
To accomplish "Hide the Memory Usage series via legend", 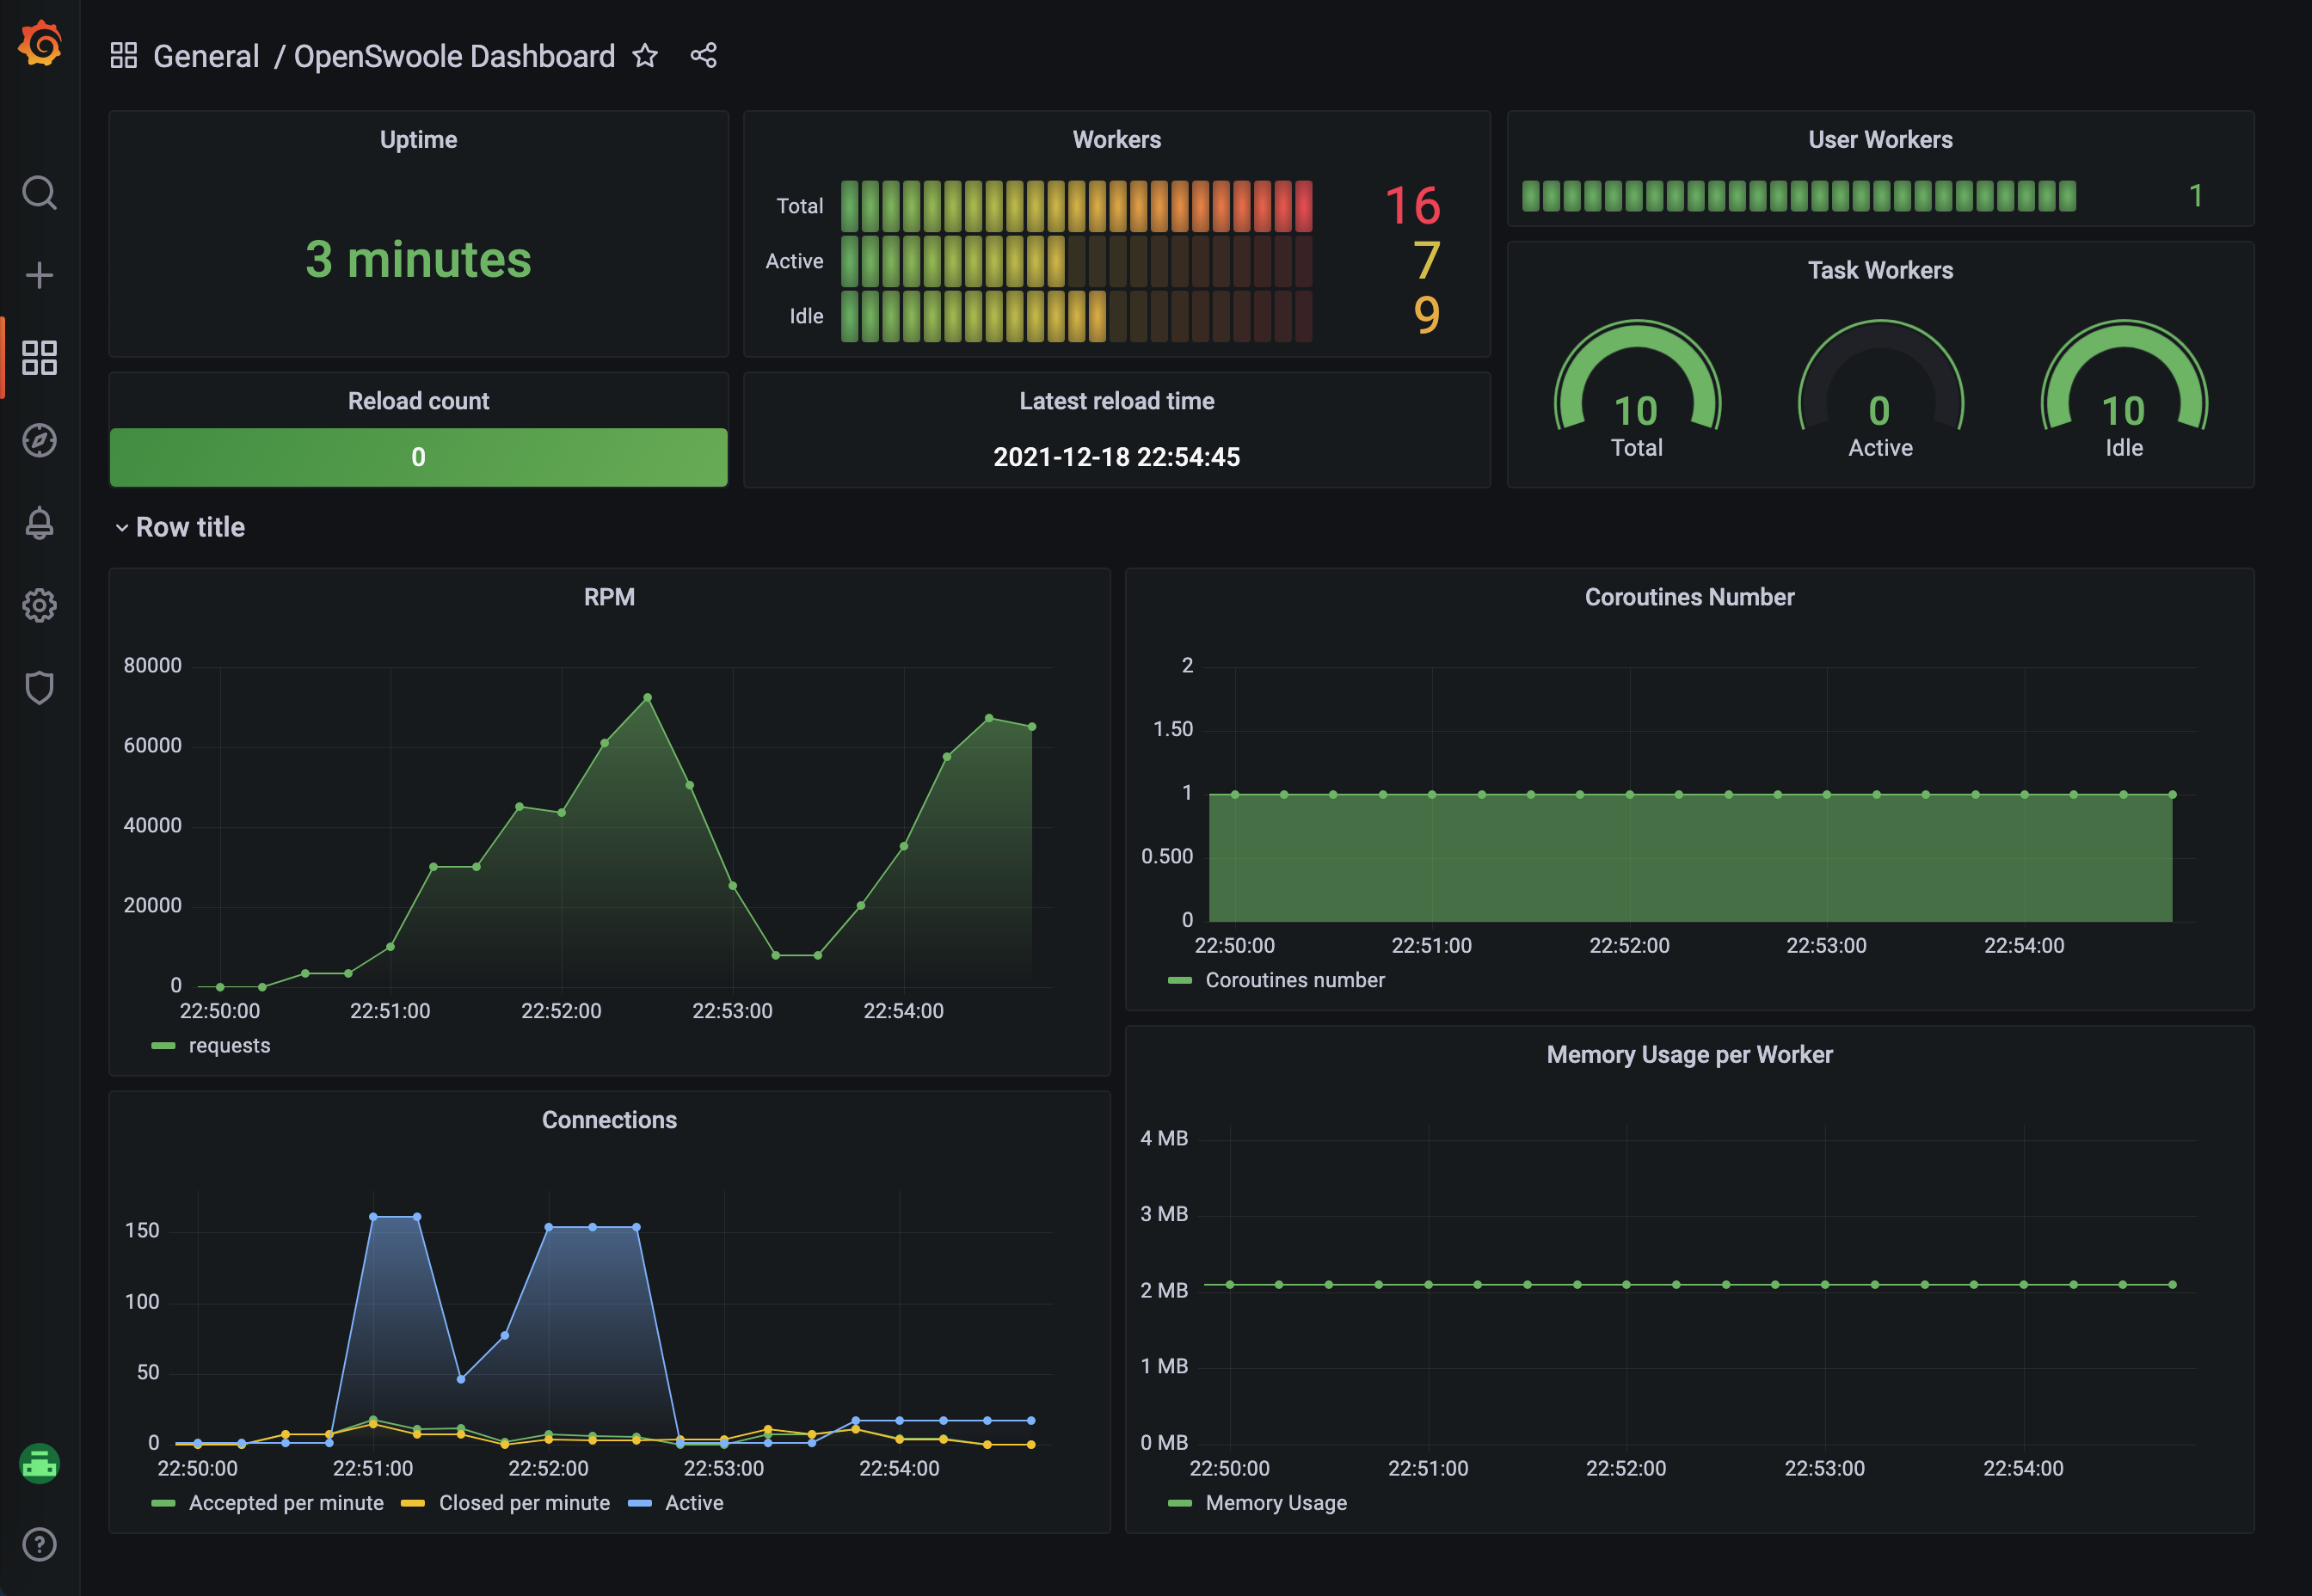I will (1276, 1502).
